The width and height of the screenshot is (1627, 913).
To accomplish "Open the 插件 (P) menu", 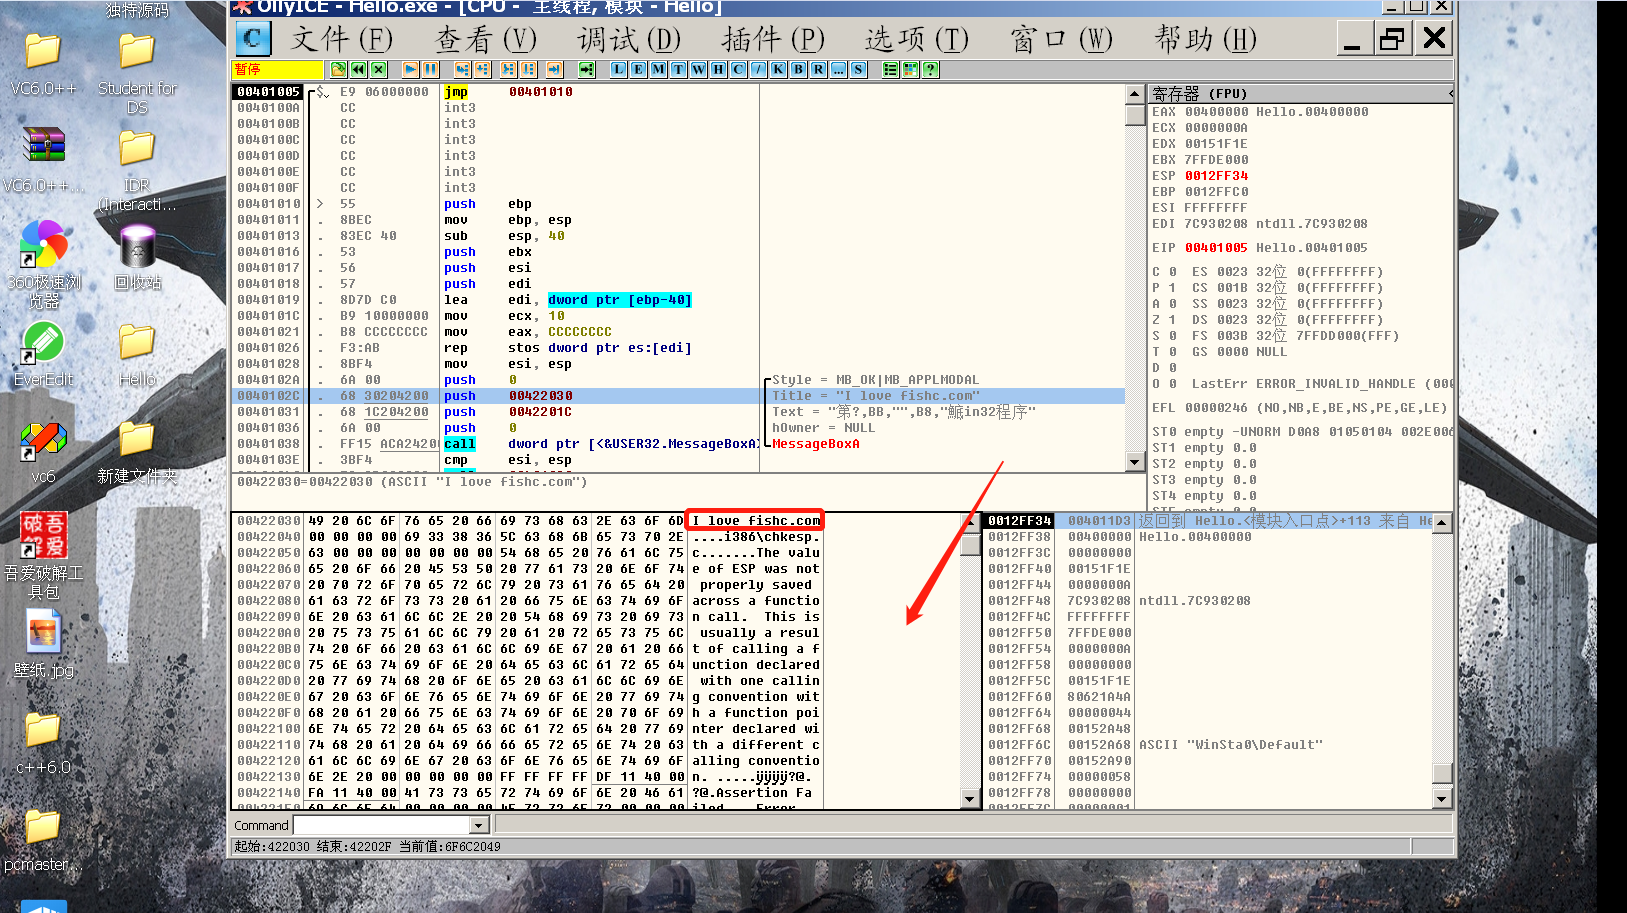I will pyautogui.click(x=773, y=39).
